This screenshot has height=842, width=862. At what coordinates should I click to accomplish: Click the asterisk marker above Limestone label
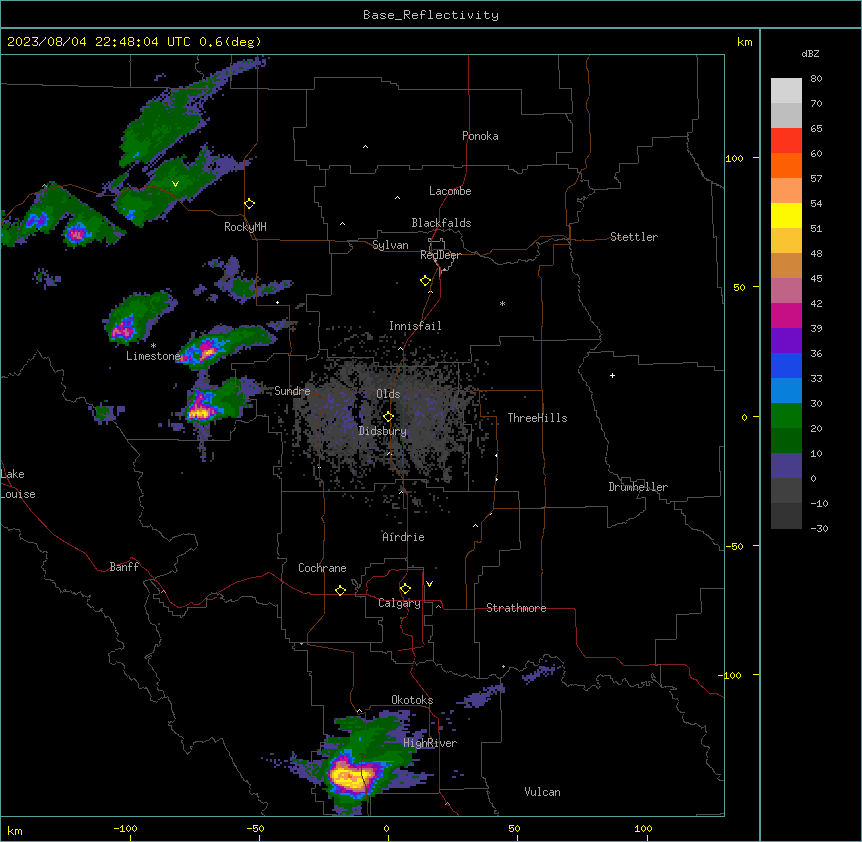pyautogui.click(x=153, y=346)
